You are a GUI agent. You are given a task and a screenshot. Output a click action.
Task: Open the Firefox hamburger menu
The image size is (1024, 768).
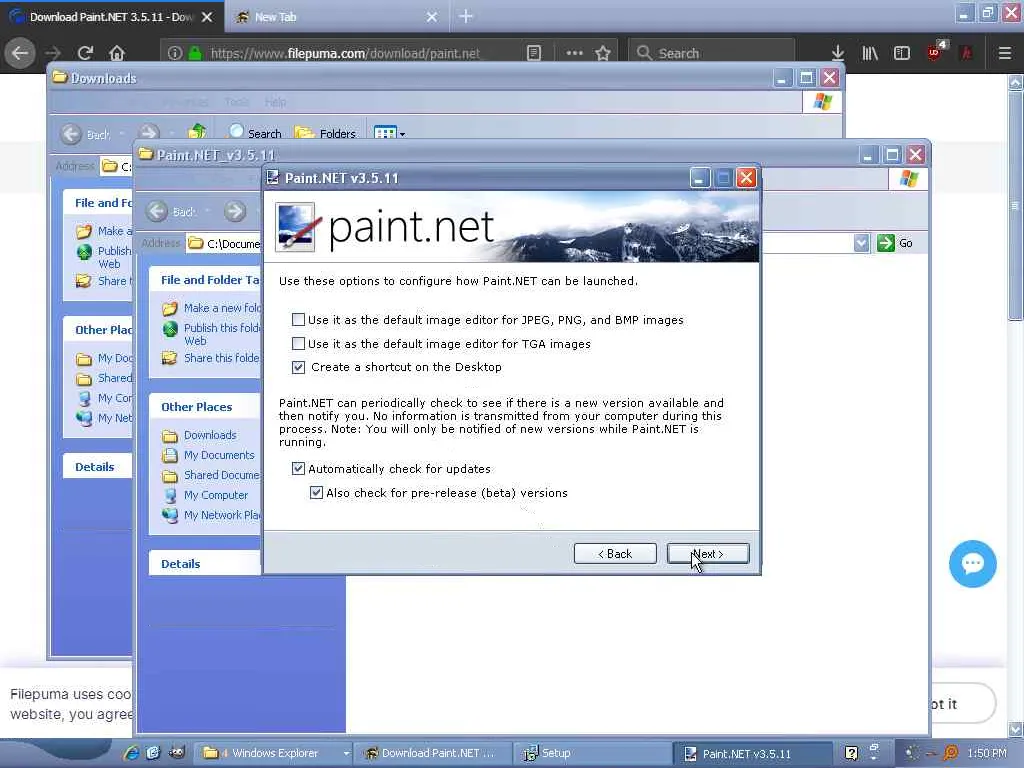[x=1005, y=53]
